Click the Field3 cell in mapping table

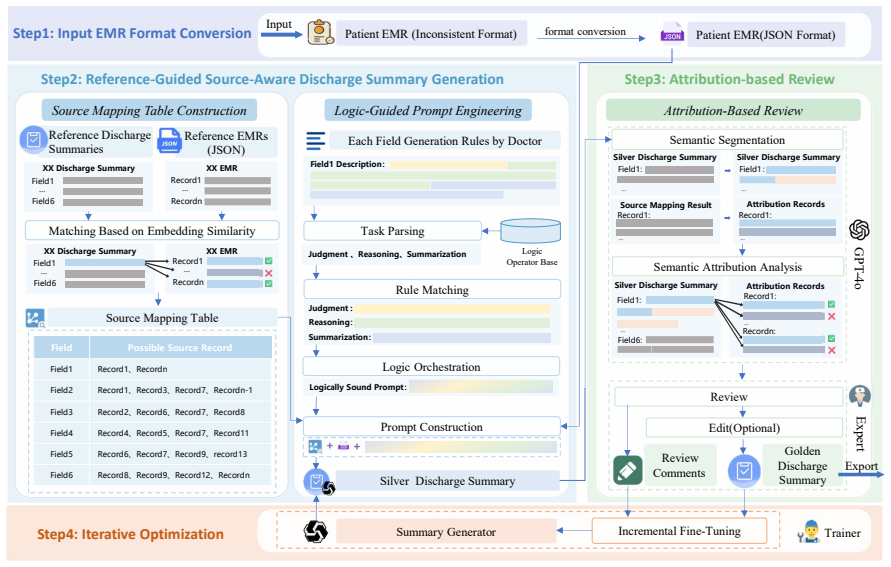[61, 412]
